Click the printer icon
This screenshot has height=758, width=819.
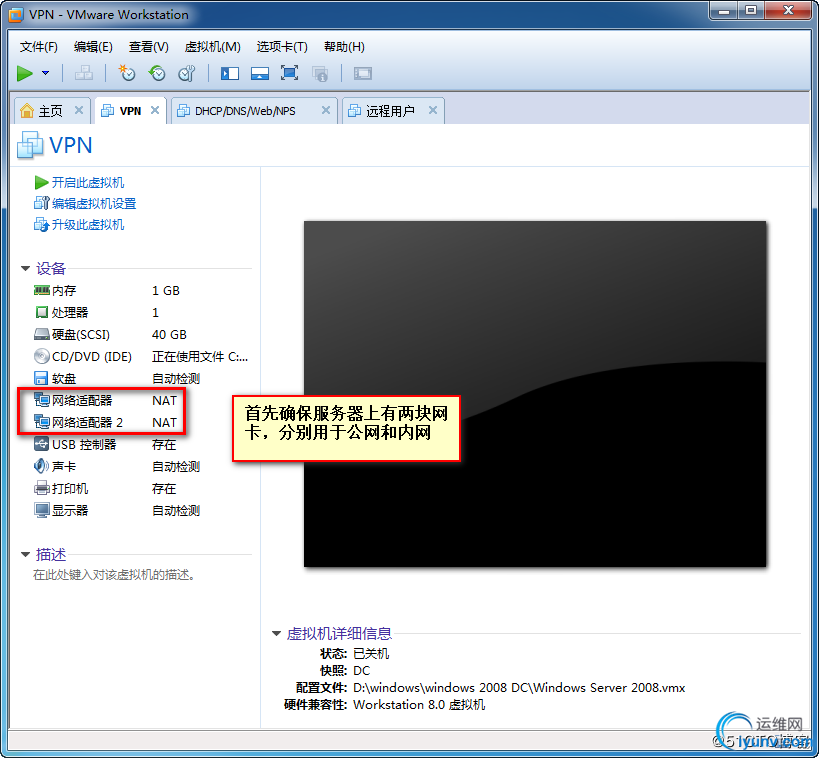click(x=41, y=488)
